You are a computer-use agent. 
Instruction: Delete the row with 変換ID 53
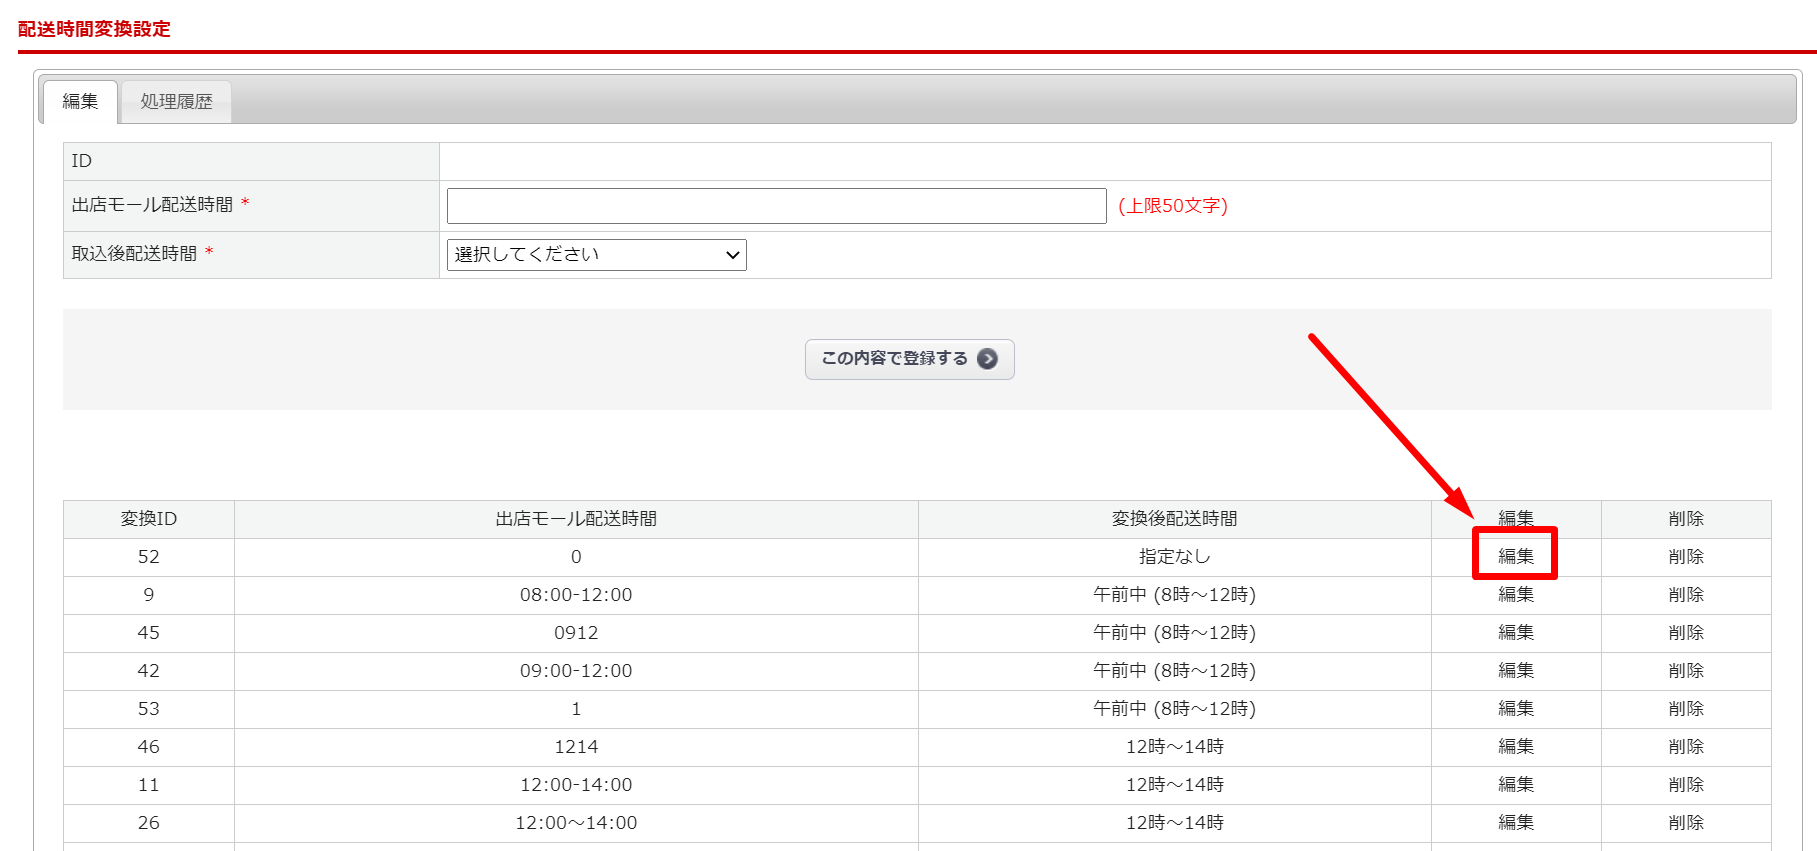(1685, 709)
